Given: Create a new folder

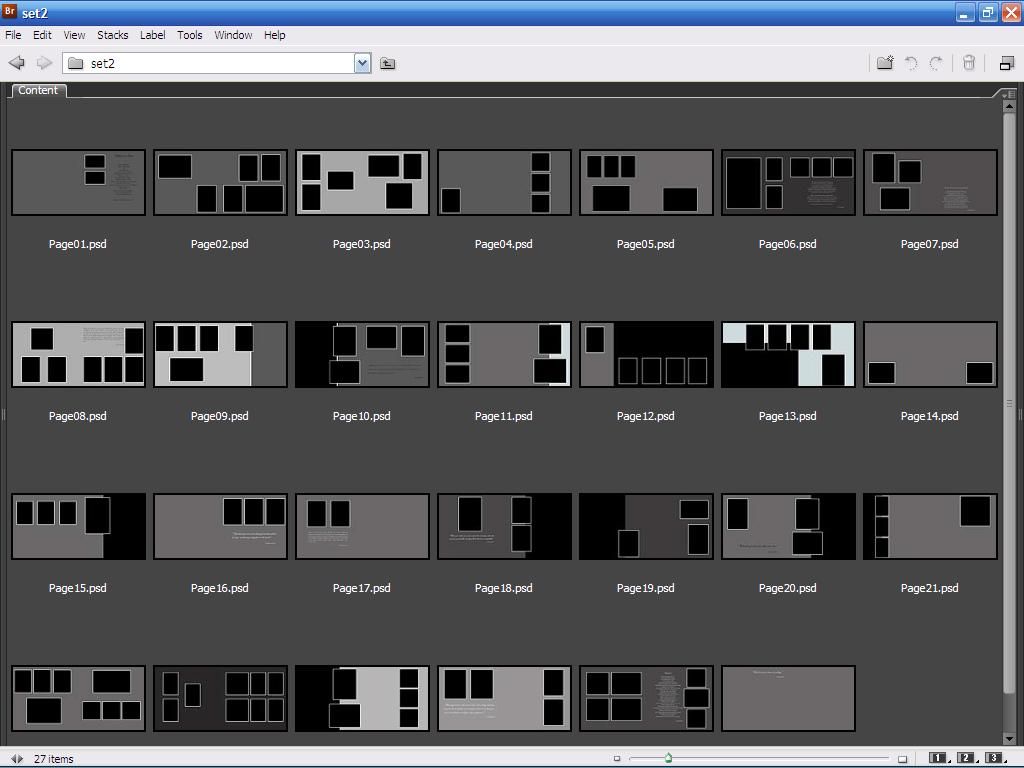Looking at the screenshot, I should [885, 63].
